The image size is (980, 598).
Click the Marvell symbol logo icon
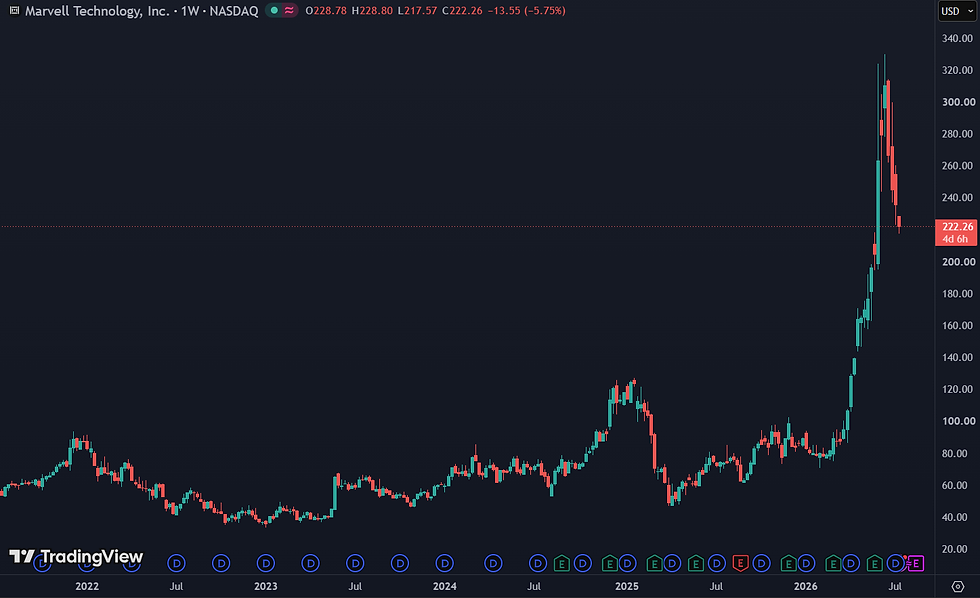[14, 11]
